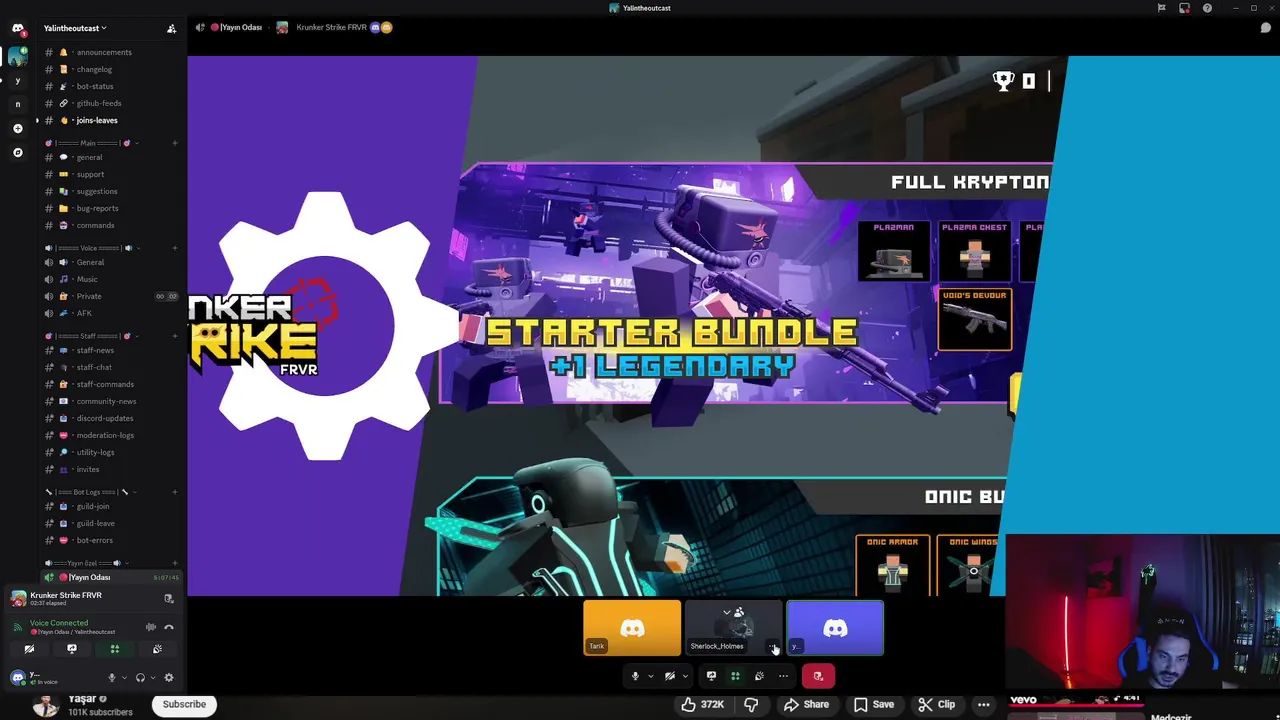Image resolution: width=1280 pixels, height=720 pixels.
Task: Select Tarık's orange participant tile
Action: pyautogui.click(x=632, y=628)
